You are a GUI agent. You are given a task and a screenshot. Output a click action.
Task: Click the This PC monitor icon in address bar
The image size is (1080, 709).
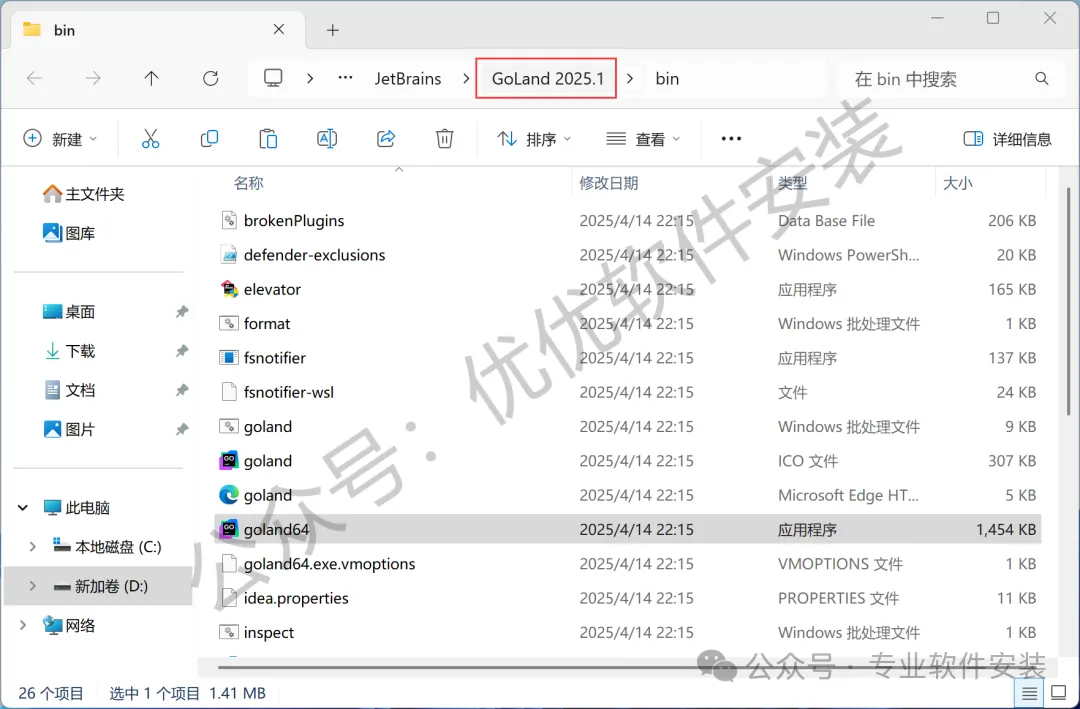(273, 78)
